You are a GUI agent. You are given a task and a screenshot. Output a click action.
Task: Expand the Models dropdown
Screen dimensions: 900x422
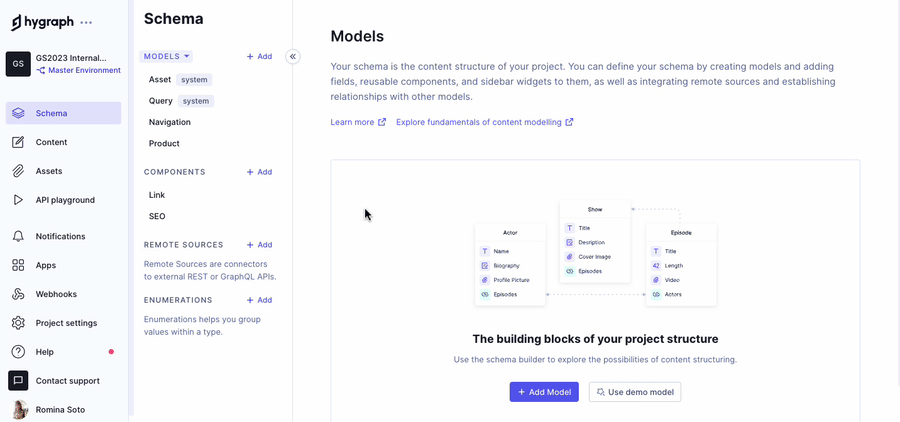click(166, 57)
